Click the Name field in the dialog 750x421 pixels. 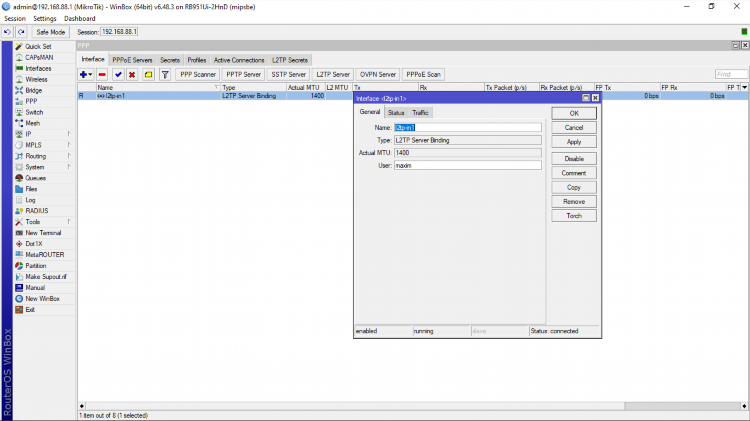coord(468,128)
